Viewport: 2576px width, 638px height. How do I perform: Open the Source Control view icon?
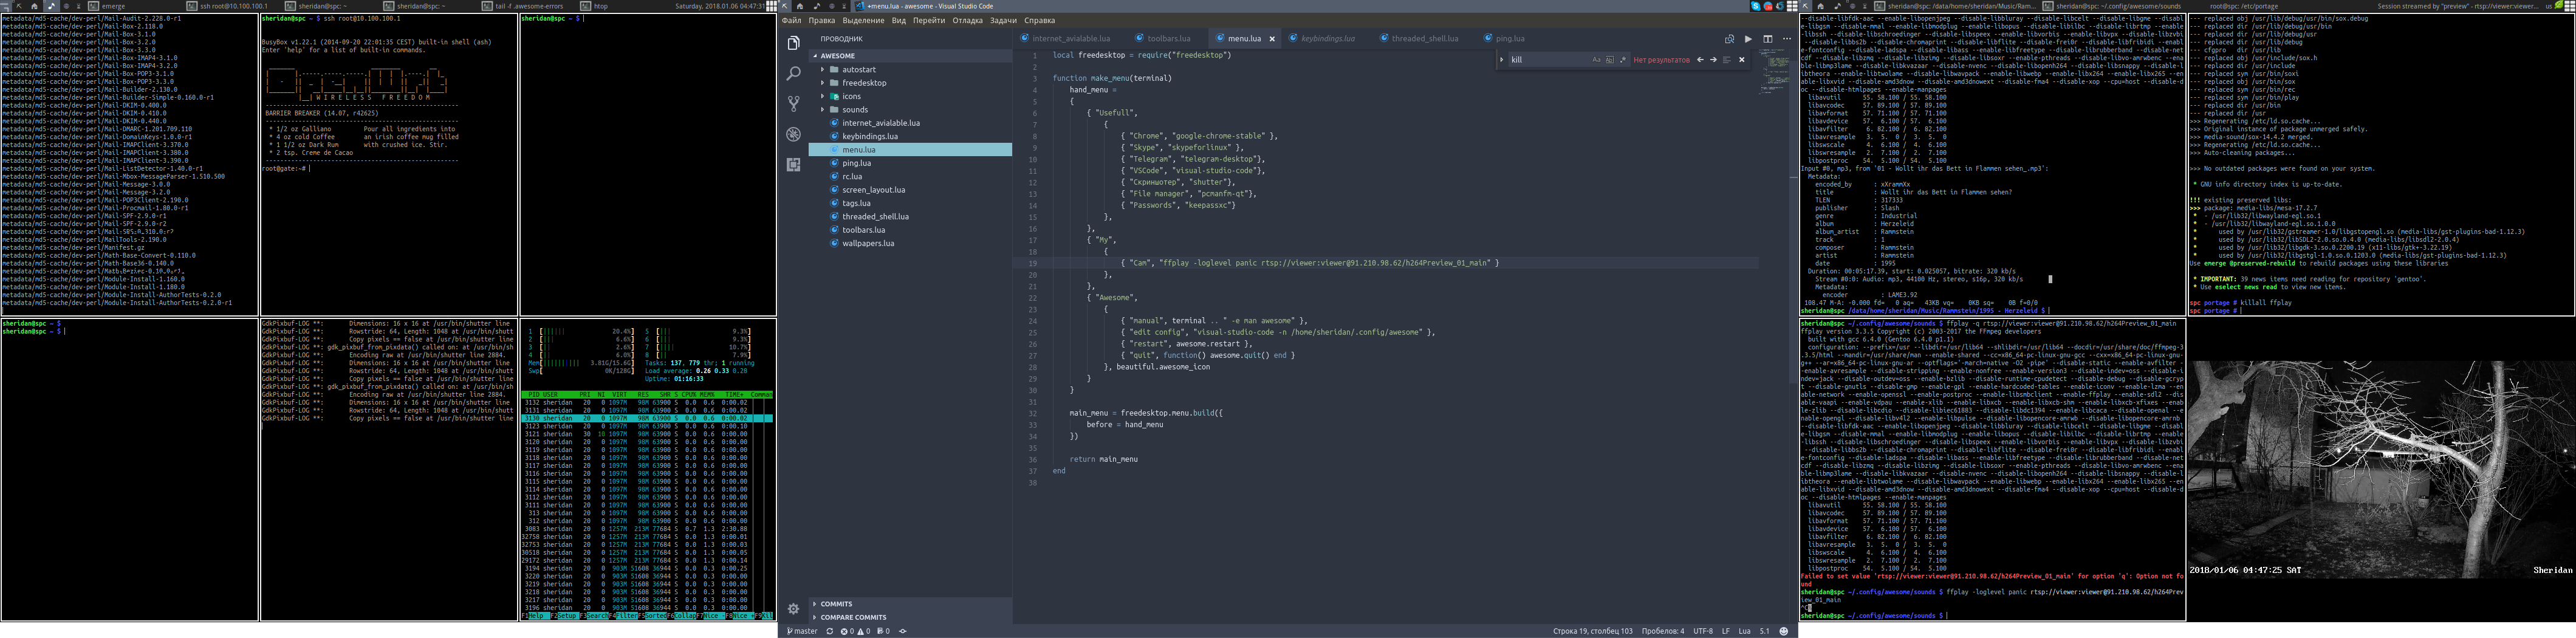[x=793, y=104]
